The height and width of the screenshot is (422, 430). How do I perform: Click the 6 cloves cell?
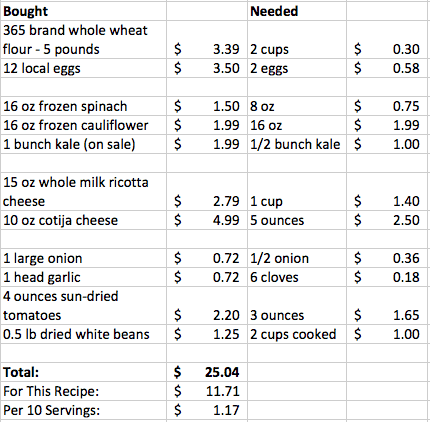297,277
